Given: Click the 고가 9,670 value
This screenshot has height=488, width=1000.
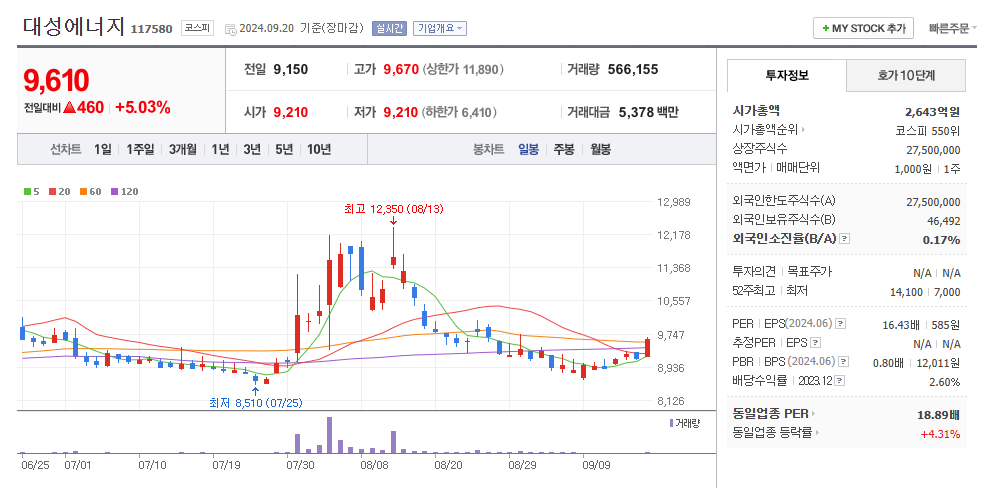Looking at the screenshot, I should 401,70.
